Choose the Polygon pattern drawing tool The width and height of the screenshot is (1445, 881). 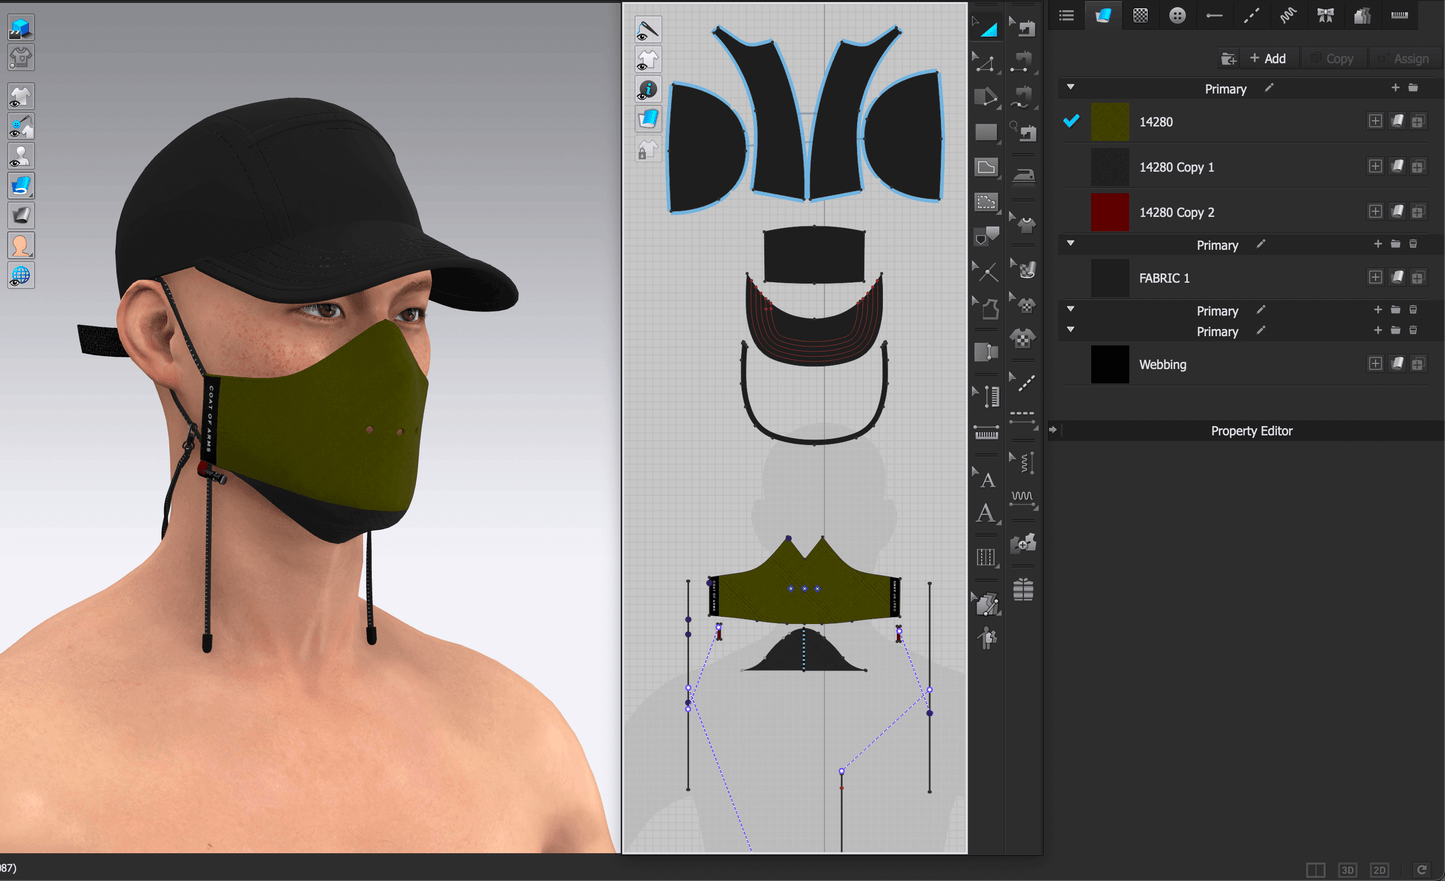pos(986,97)
